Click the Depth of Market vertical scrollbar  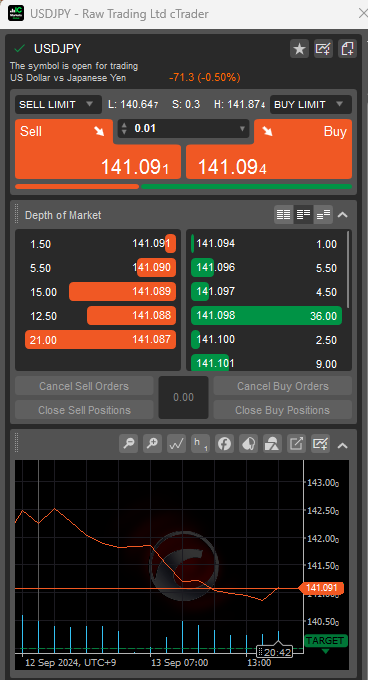click(348, 269)
